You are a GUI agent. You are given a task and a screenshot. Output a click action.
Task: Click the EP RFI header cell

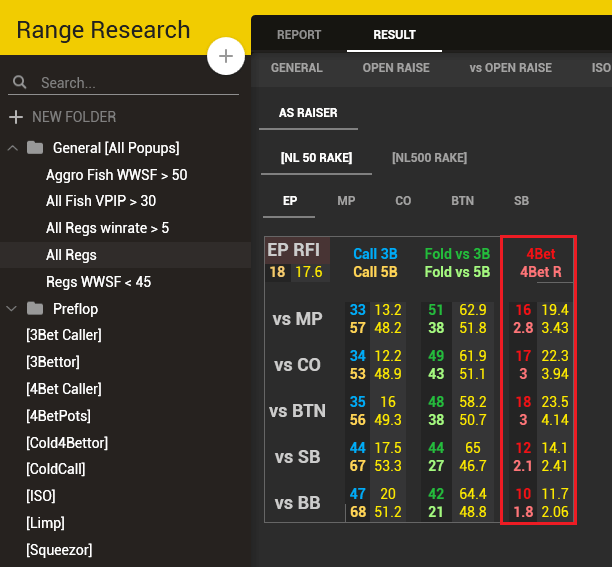point(298,250)
